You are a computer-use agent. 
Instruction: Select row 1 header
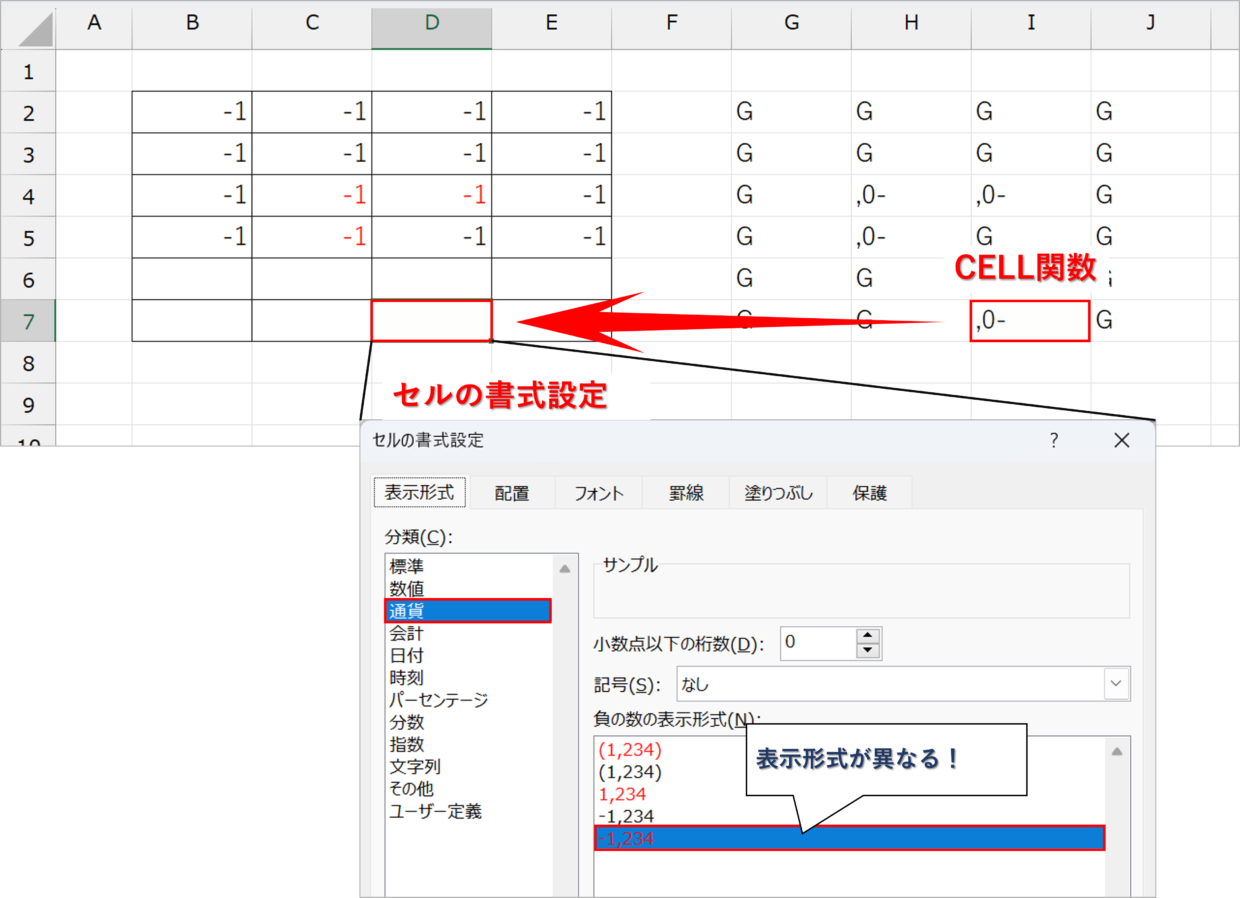[28, 71]
